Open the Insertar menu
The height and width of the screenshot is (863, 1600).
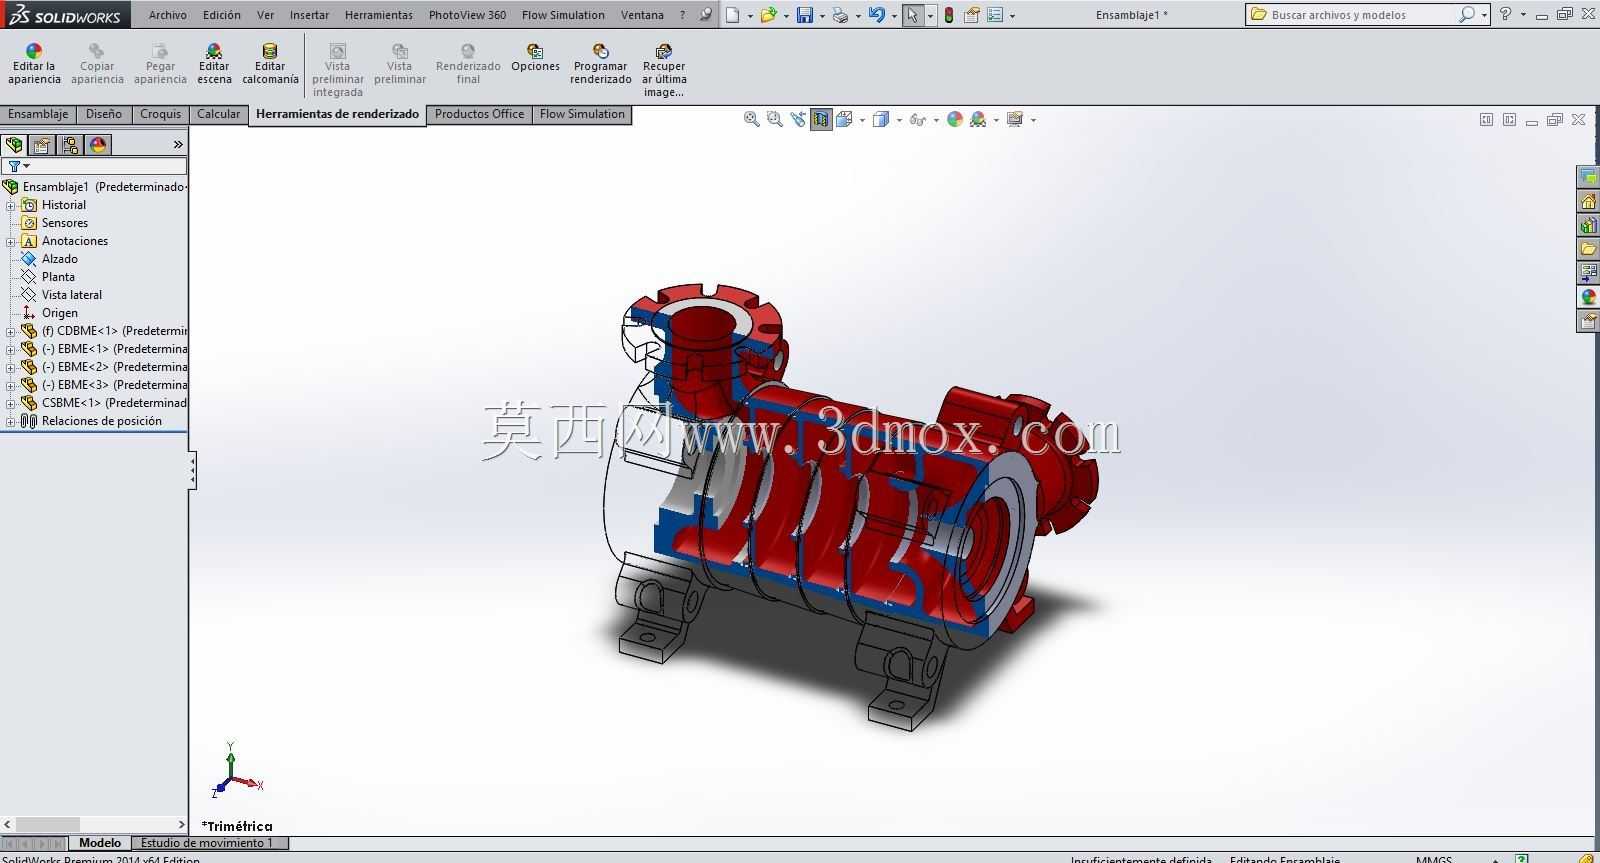(309, 15)
